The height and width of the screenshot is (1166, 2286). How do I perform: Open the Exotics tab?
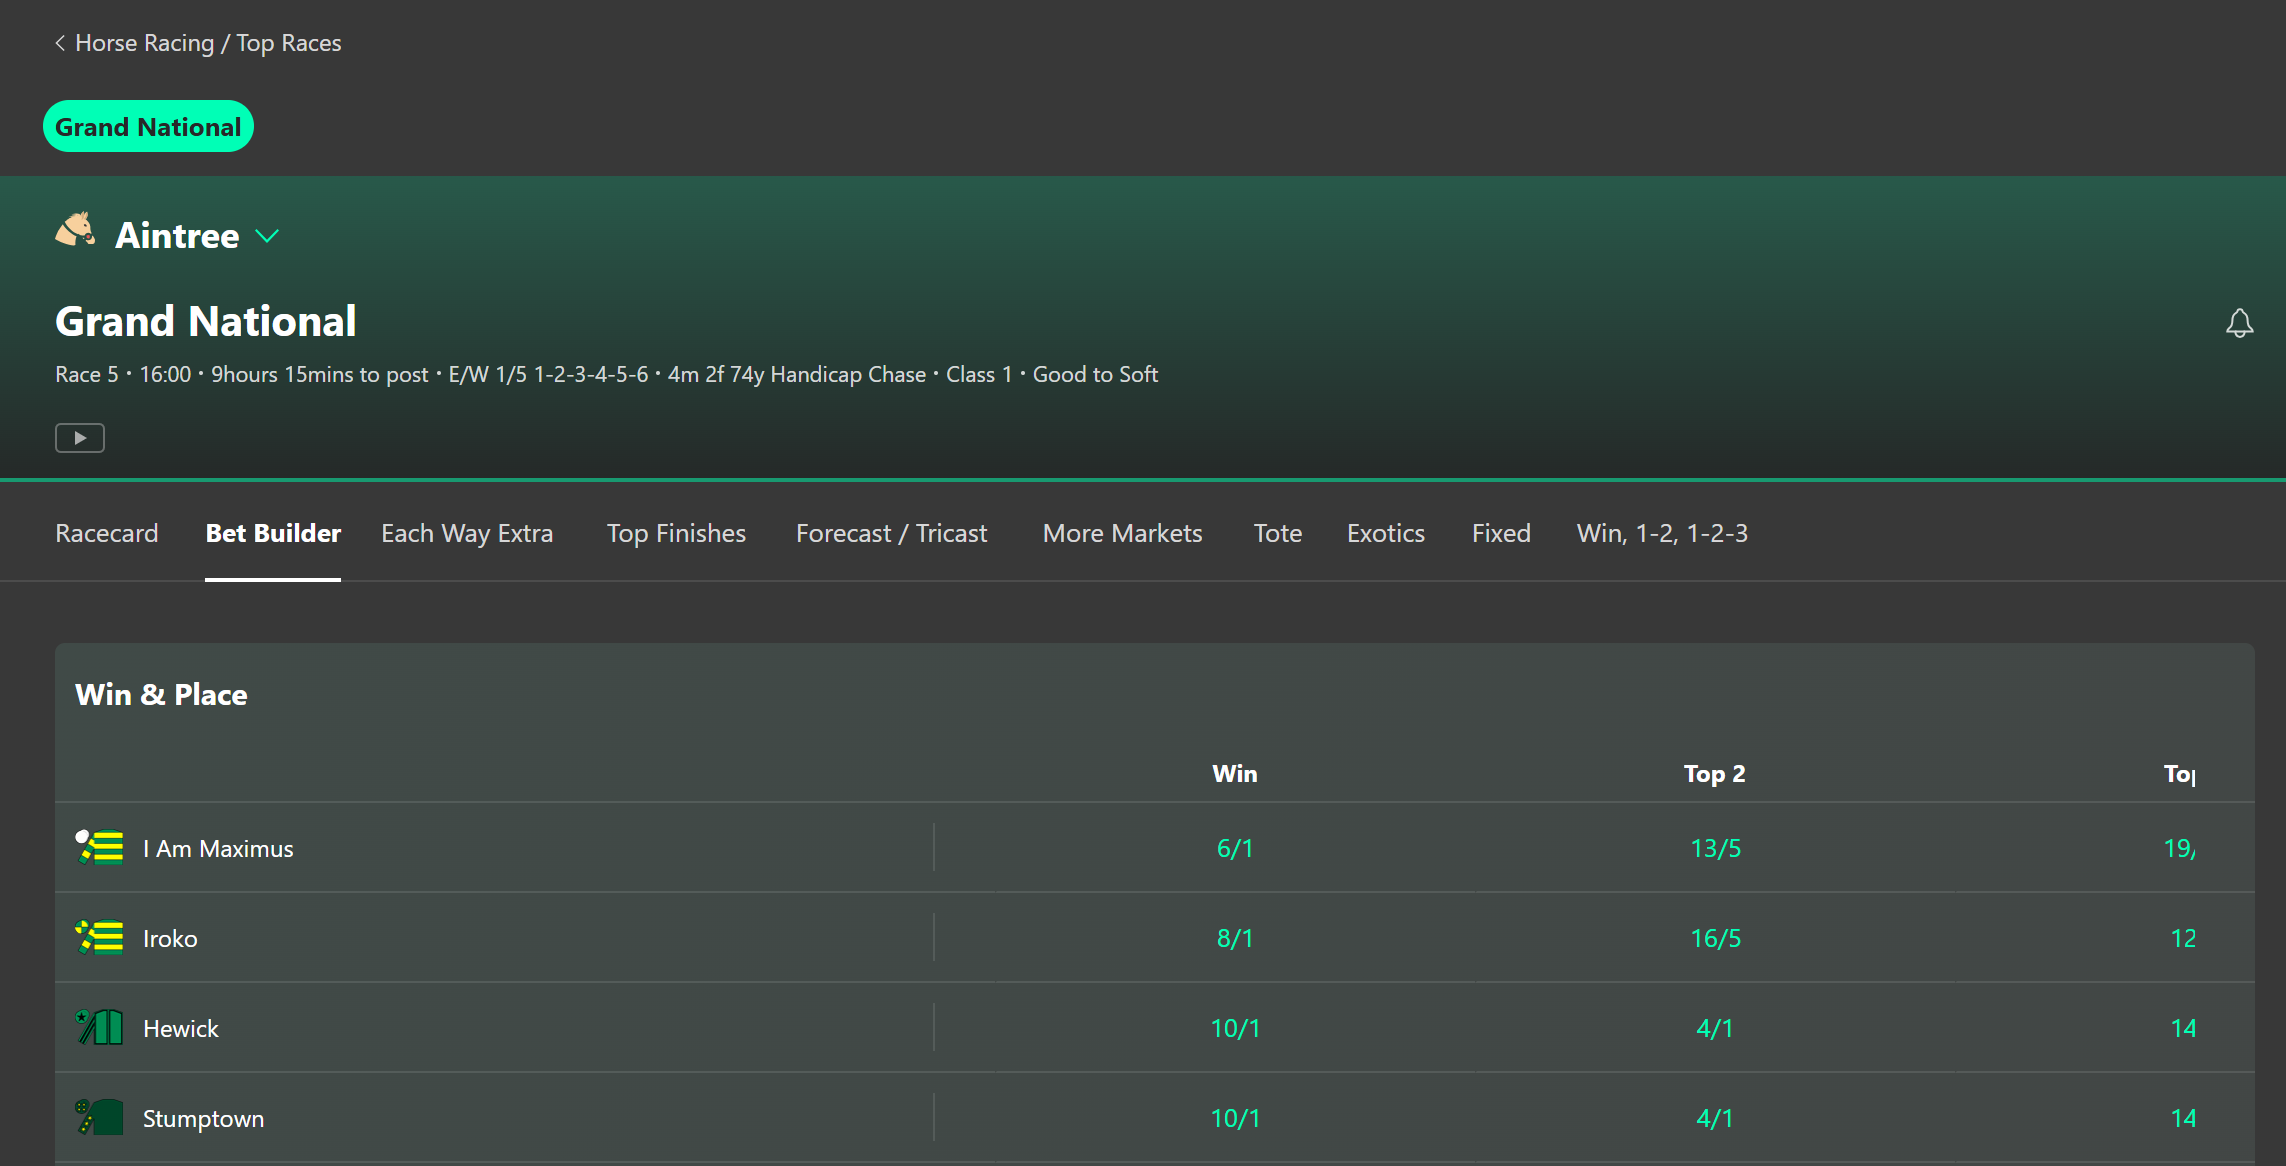[x=1385, y=533]
